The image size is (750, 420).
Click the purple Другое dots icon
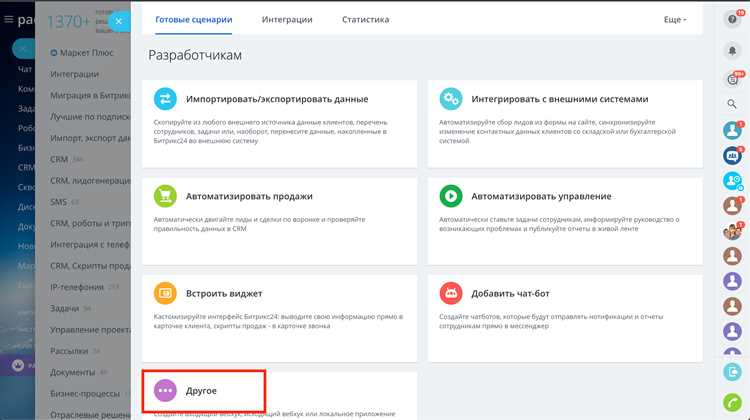pyautogui.click(x=165, y=390)
